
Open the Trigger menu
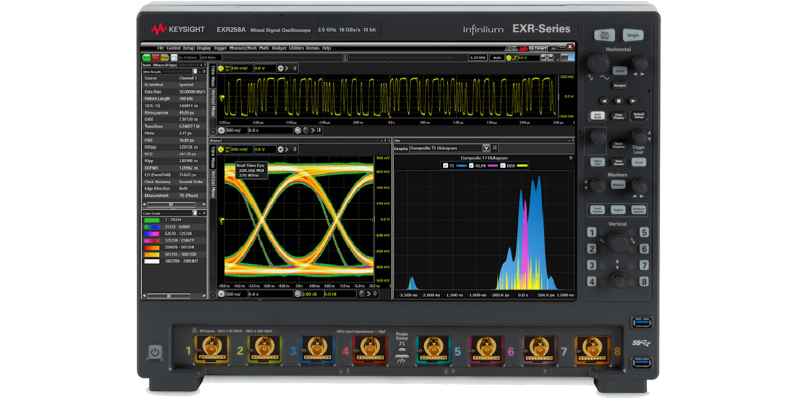(x=220, y=47)
